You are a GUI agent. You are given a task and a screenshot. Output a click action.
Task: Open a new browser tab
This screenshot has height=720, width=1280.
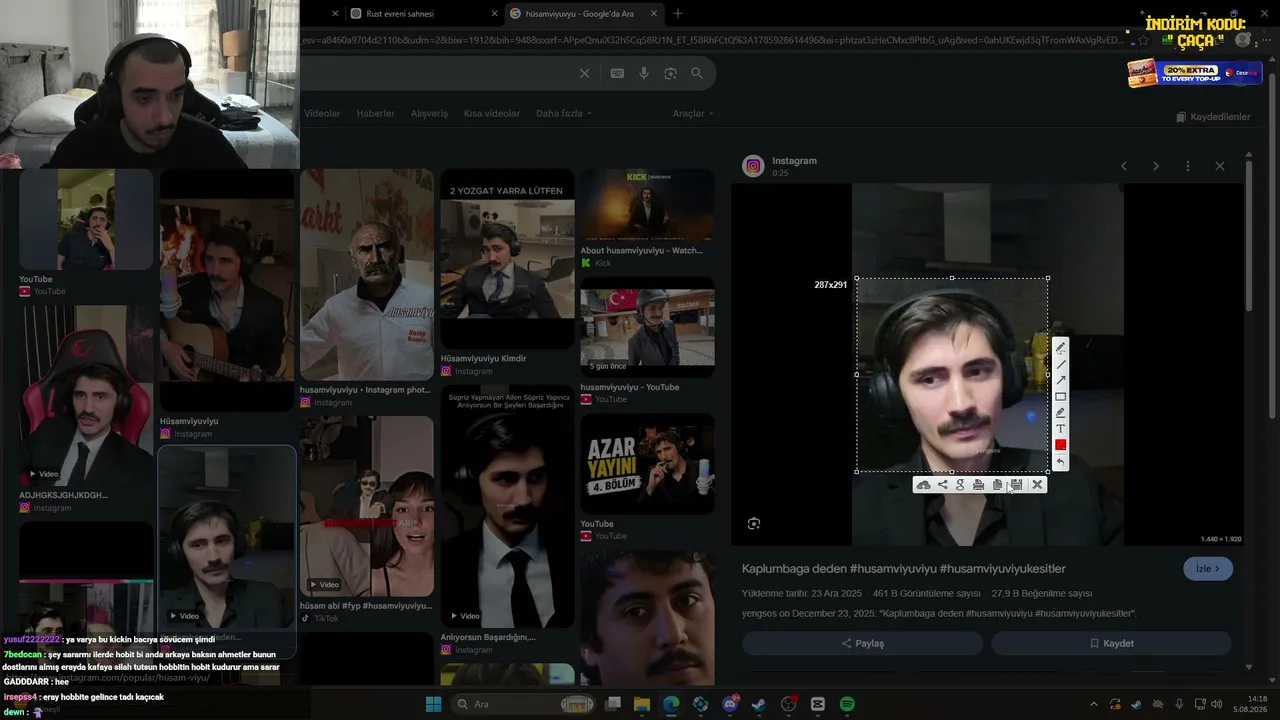click(678, 14)
